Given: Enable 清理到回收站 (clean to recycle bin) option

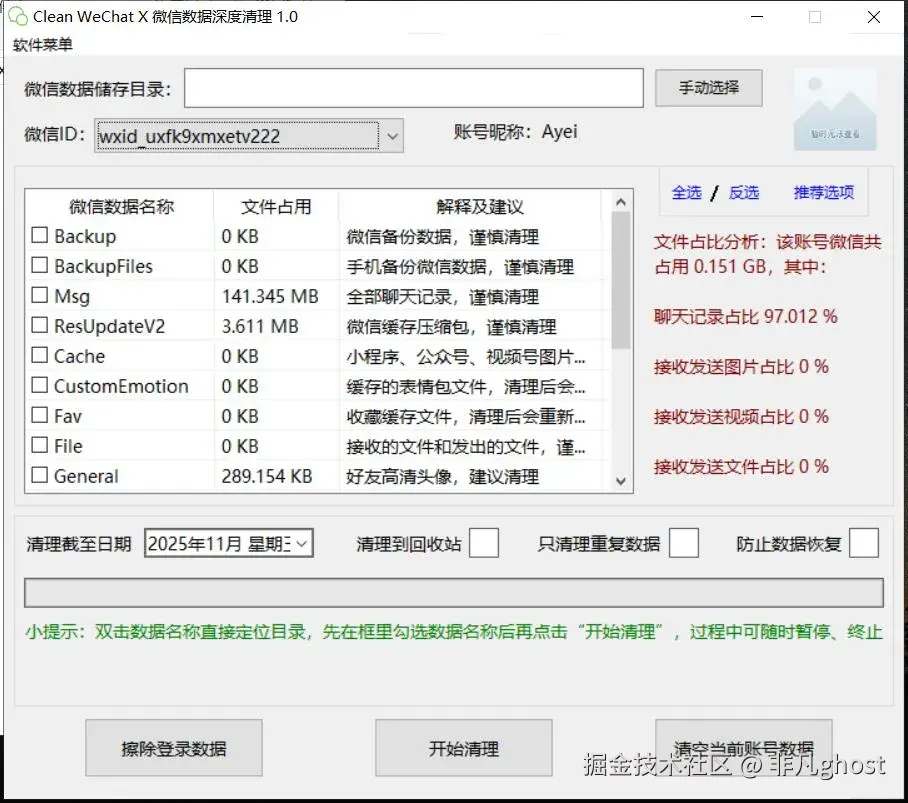Looking at the screenshot, I should click(x=483, y=542).
